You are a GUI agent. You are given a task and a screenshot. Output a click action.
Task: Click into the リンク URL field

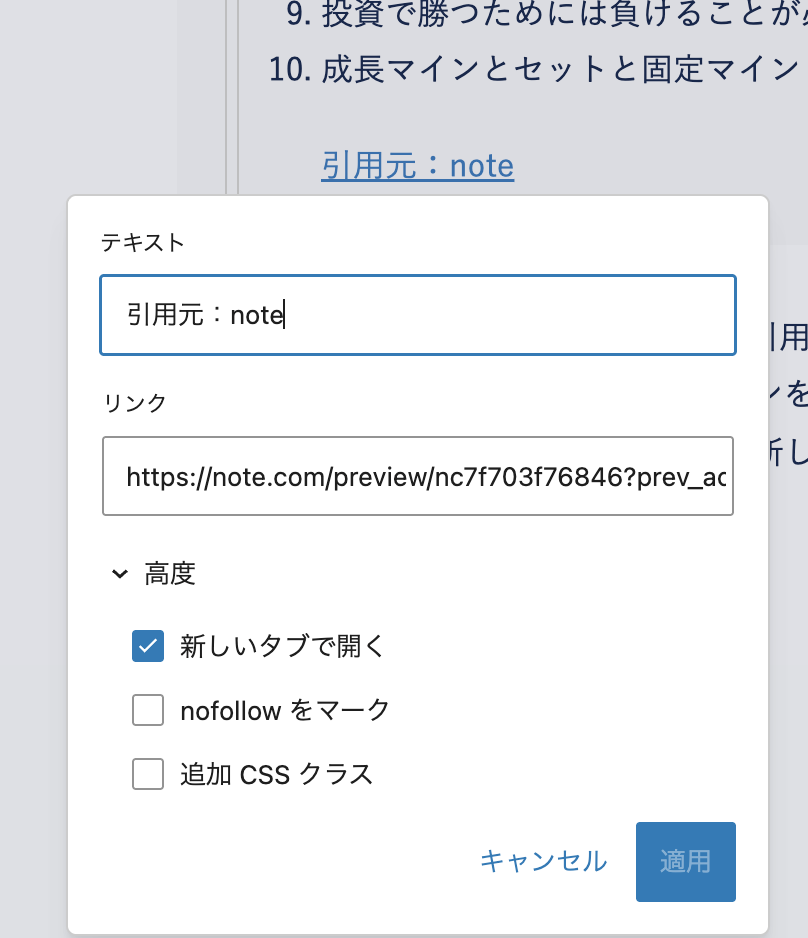tap(418, 475)
